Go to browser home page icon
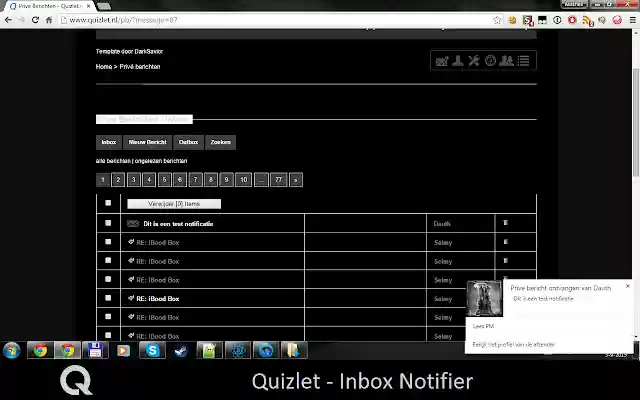Image resolution: width=640 pixels, height=400 pixels. 49,20
